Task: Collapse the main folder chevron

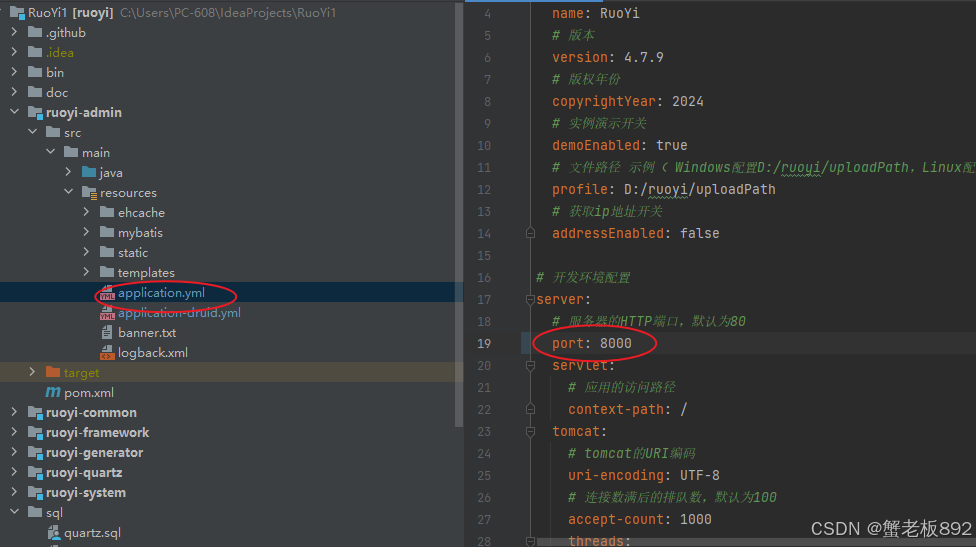Action: (50, 152)
